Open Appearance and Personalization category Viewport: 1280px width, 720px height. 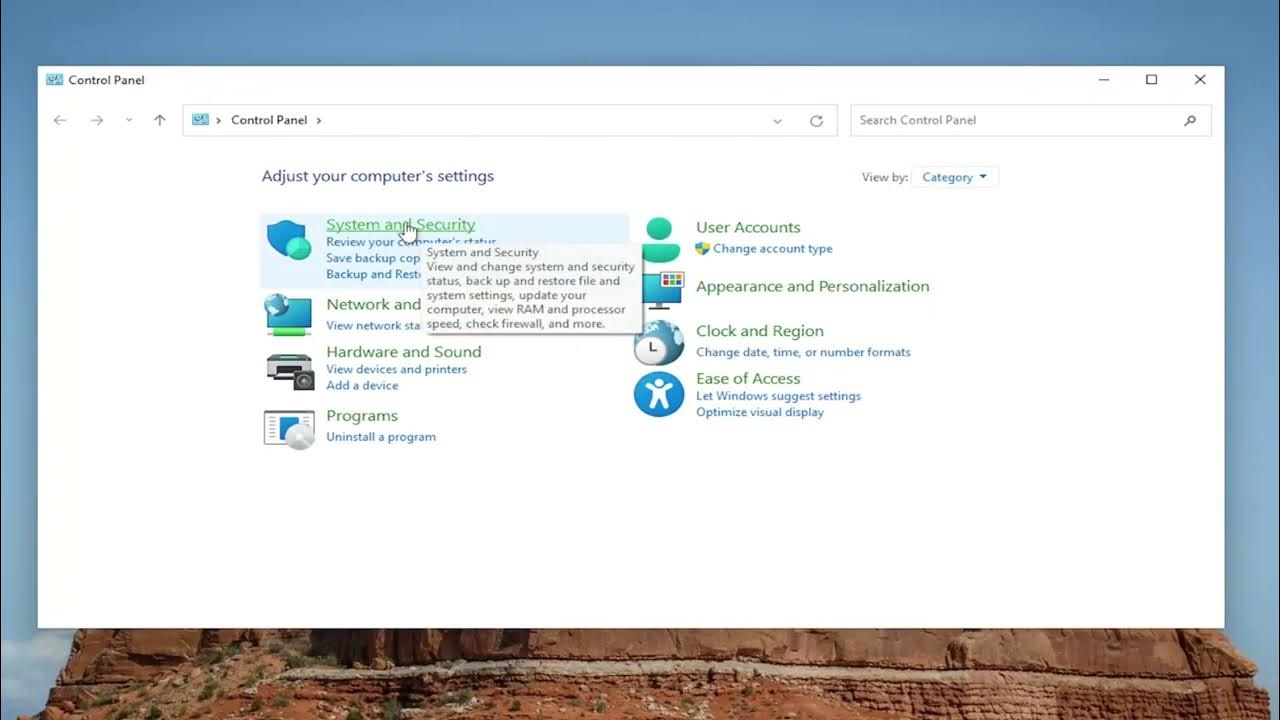(x=812, y=286)
